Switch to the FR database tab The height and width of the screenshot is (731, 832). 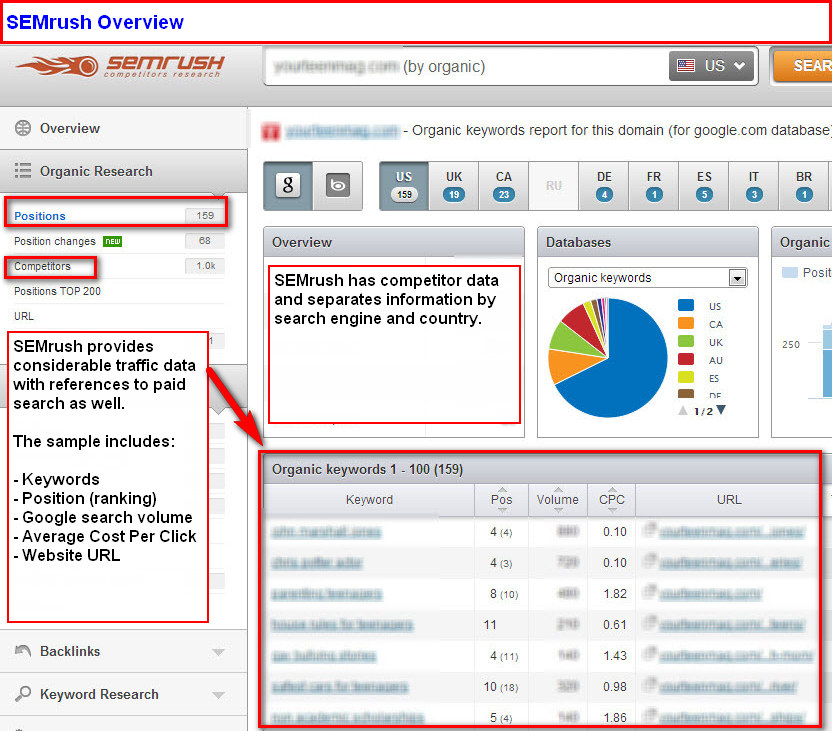654,186
